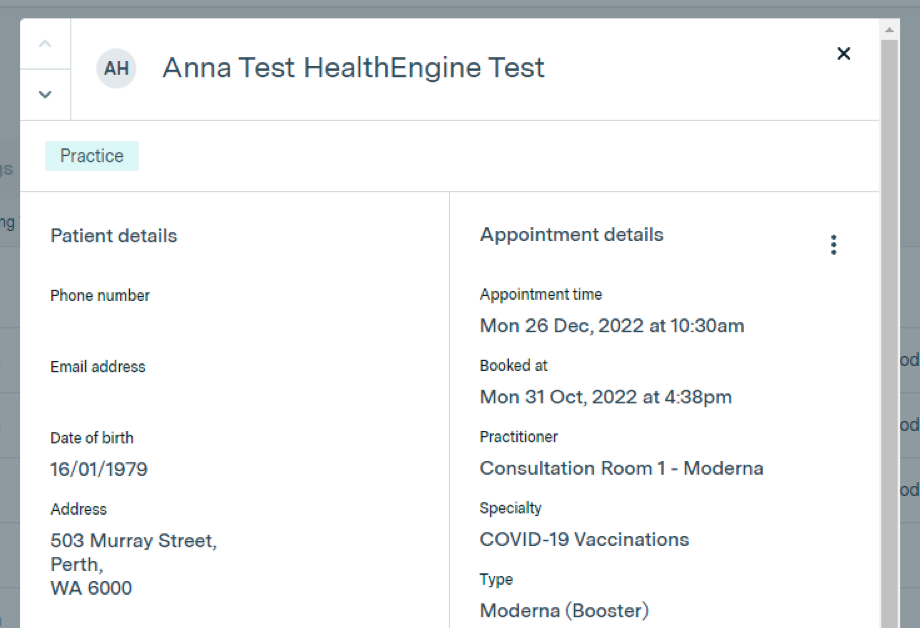Click the Email address field label

click(x=98, y=367)
